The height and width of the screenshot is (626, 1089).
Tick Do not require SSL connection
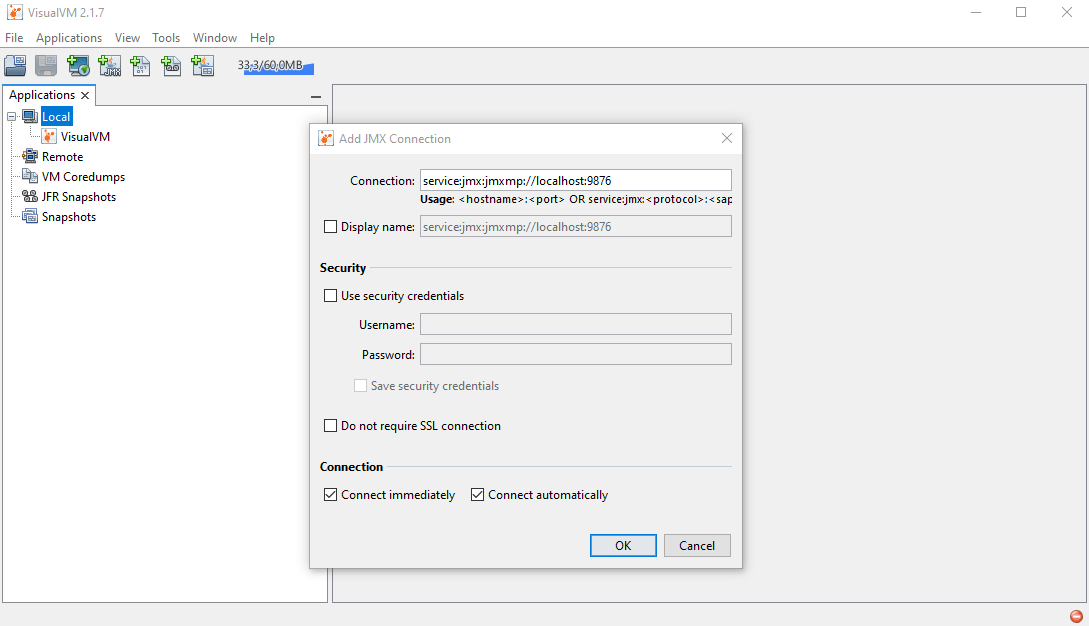[331, 426]
